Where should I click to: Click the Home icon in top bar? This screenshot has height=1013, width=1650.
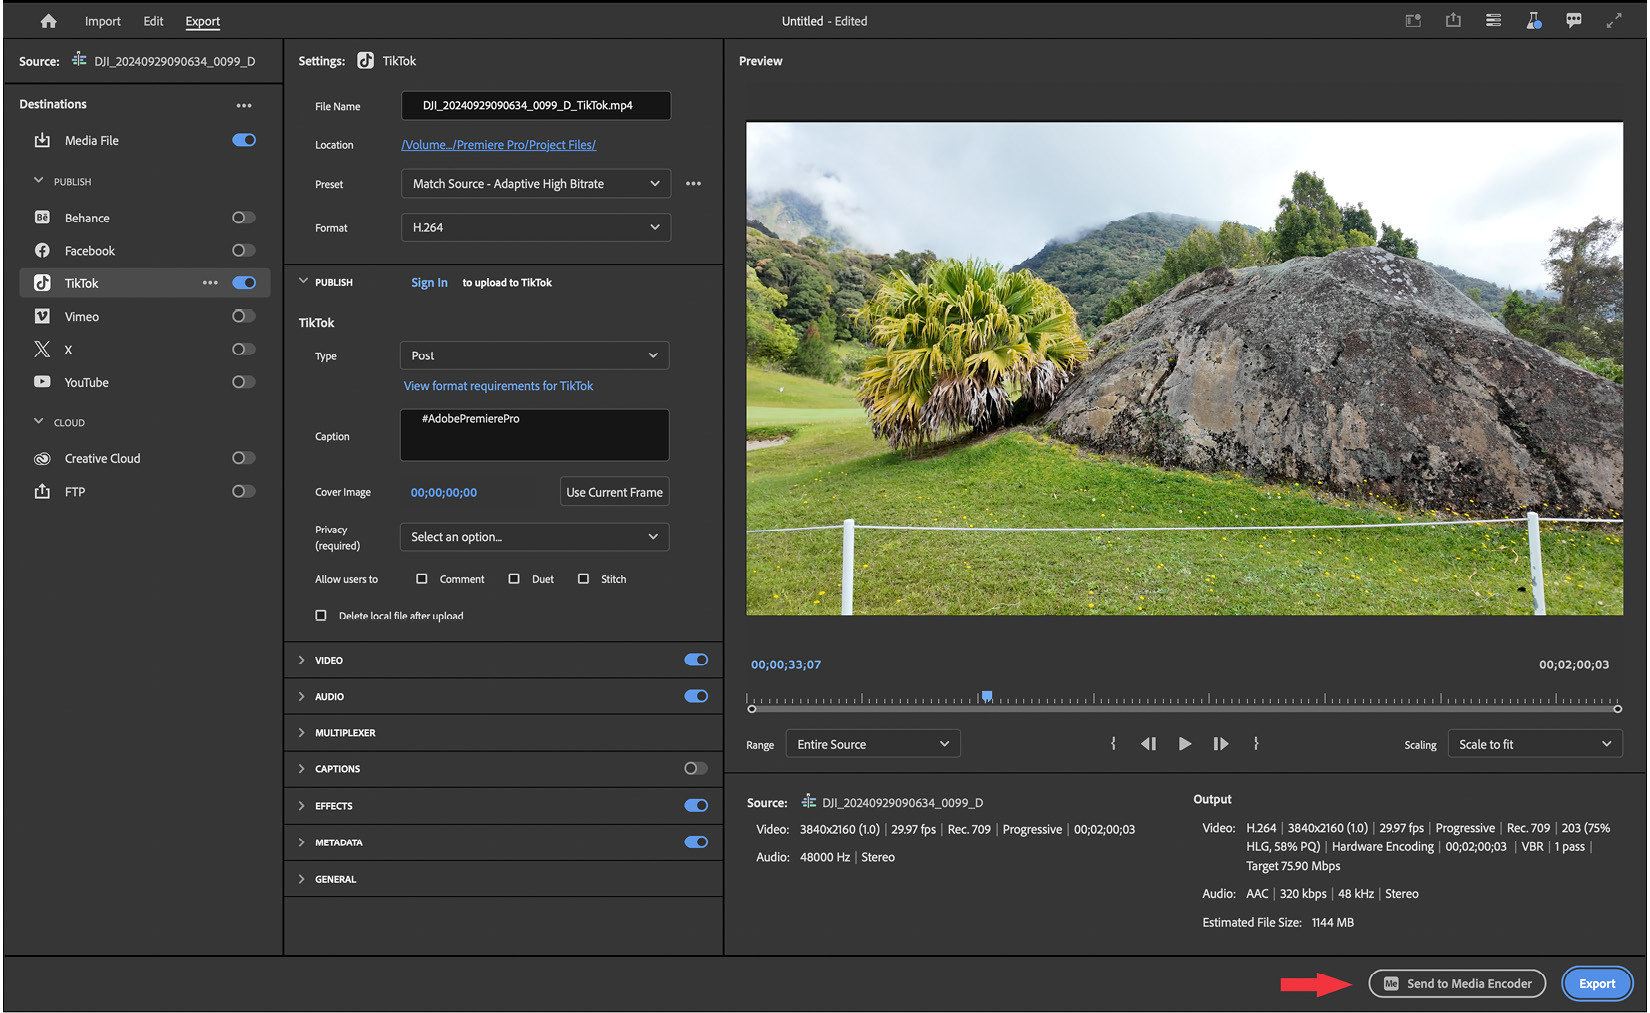click(x=48, y=21)
